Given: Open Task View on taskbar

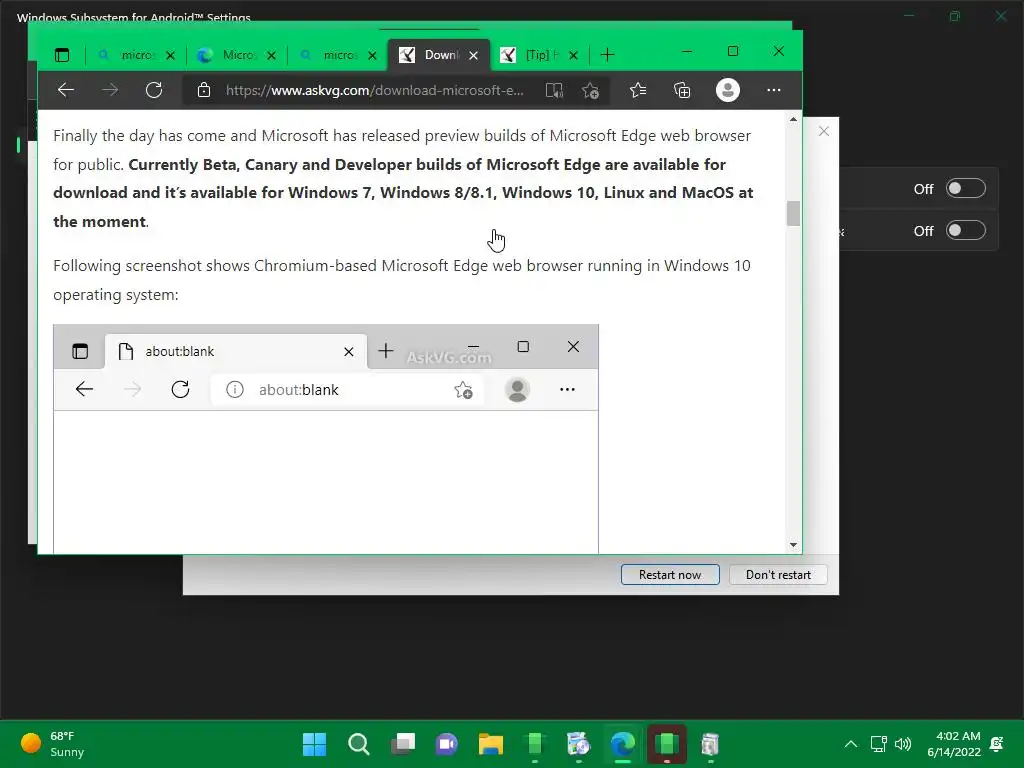Looking at the screenshot, I should (403, 744).
